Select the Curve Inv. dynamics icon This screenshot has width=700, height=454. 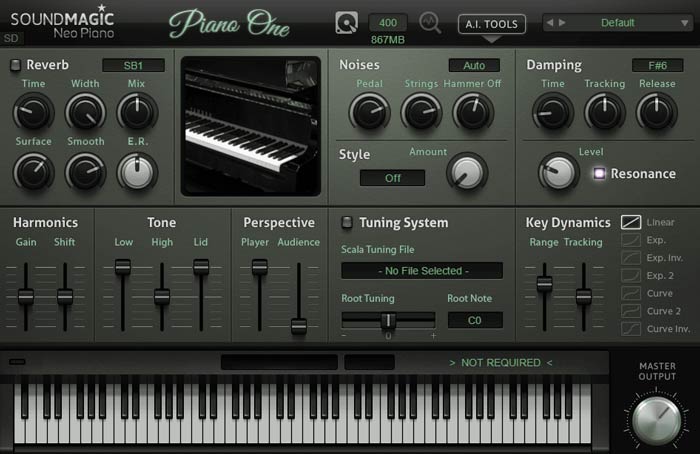click(631, 329)
